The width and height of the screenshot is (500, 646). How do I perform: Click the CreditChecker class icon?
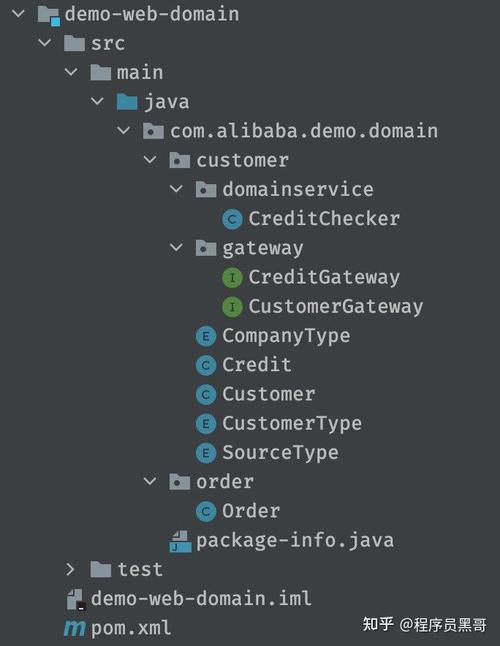tap(232, 219)
